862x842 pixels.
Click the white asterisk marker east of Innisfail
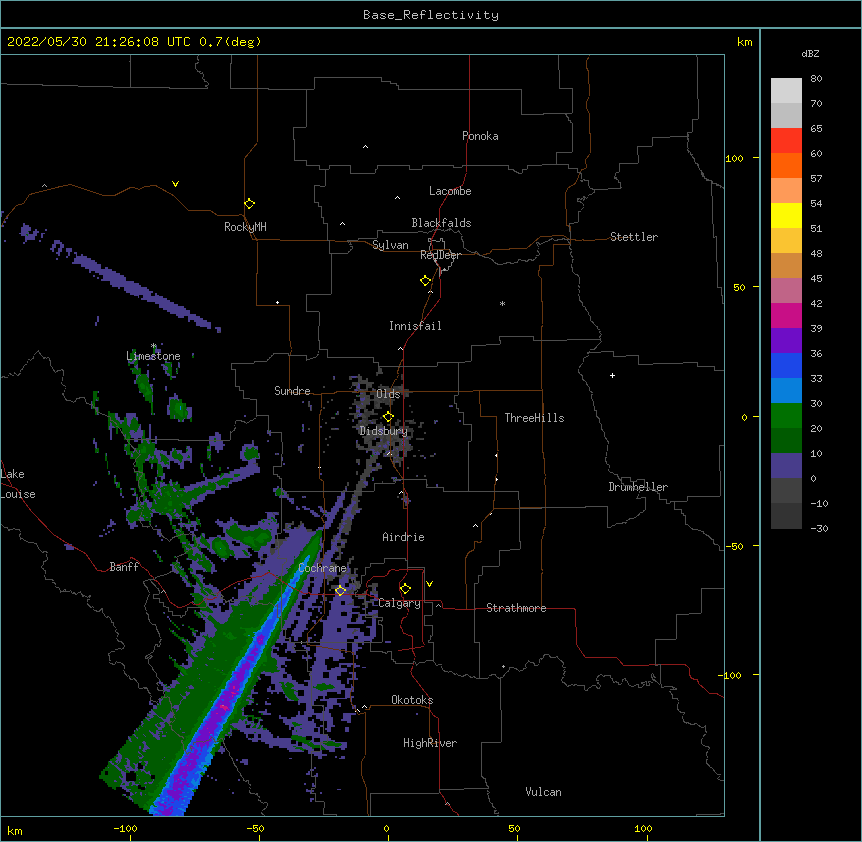pyautogui.click(x=502, y=303)
